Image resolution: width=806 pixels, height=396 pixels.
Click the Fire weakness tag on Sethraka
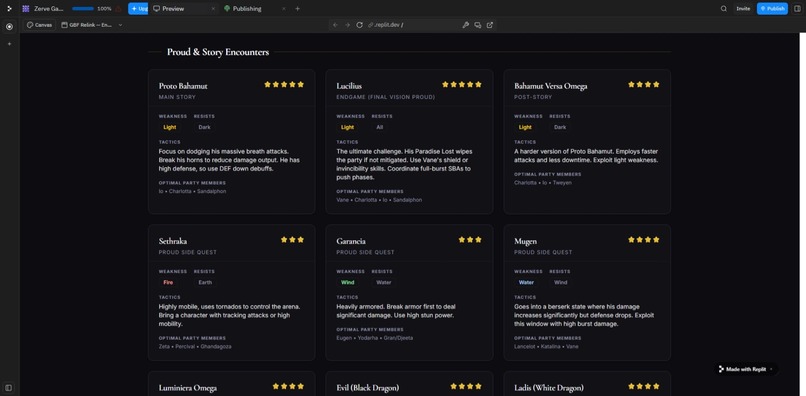(x=168, y=282)
